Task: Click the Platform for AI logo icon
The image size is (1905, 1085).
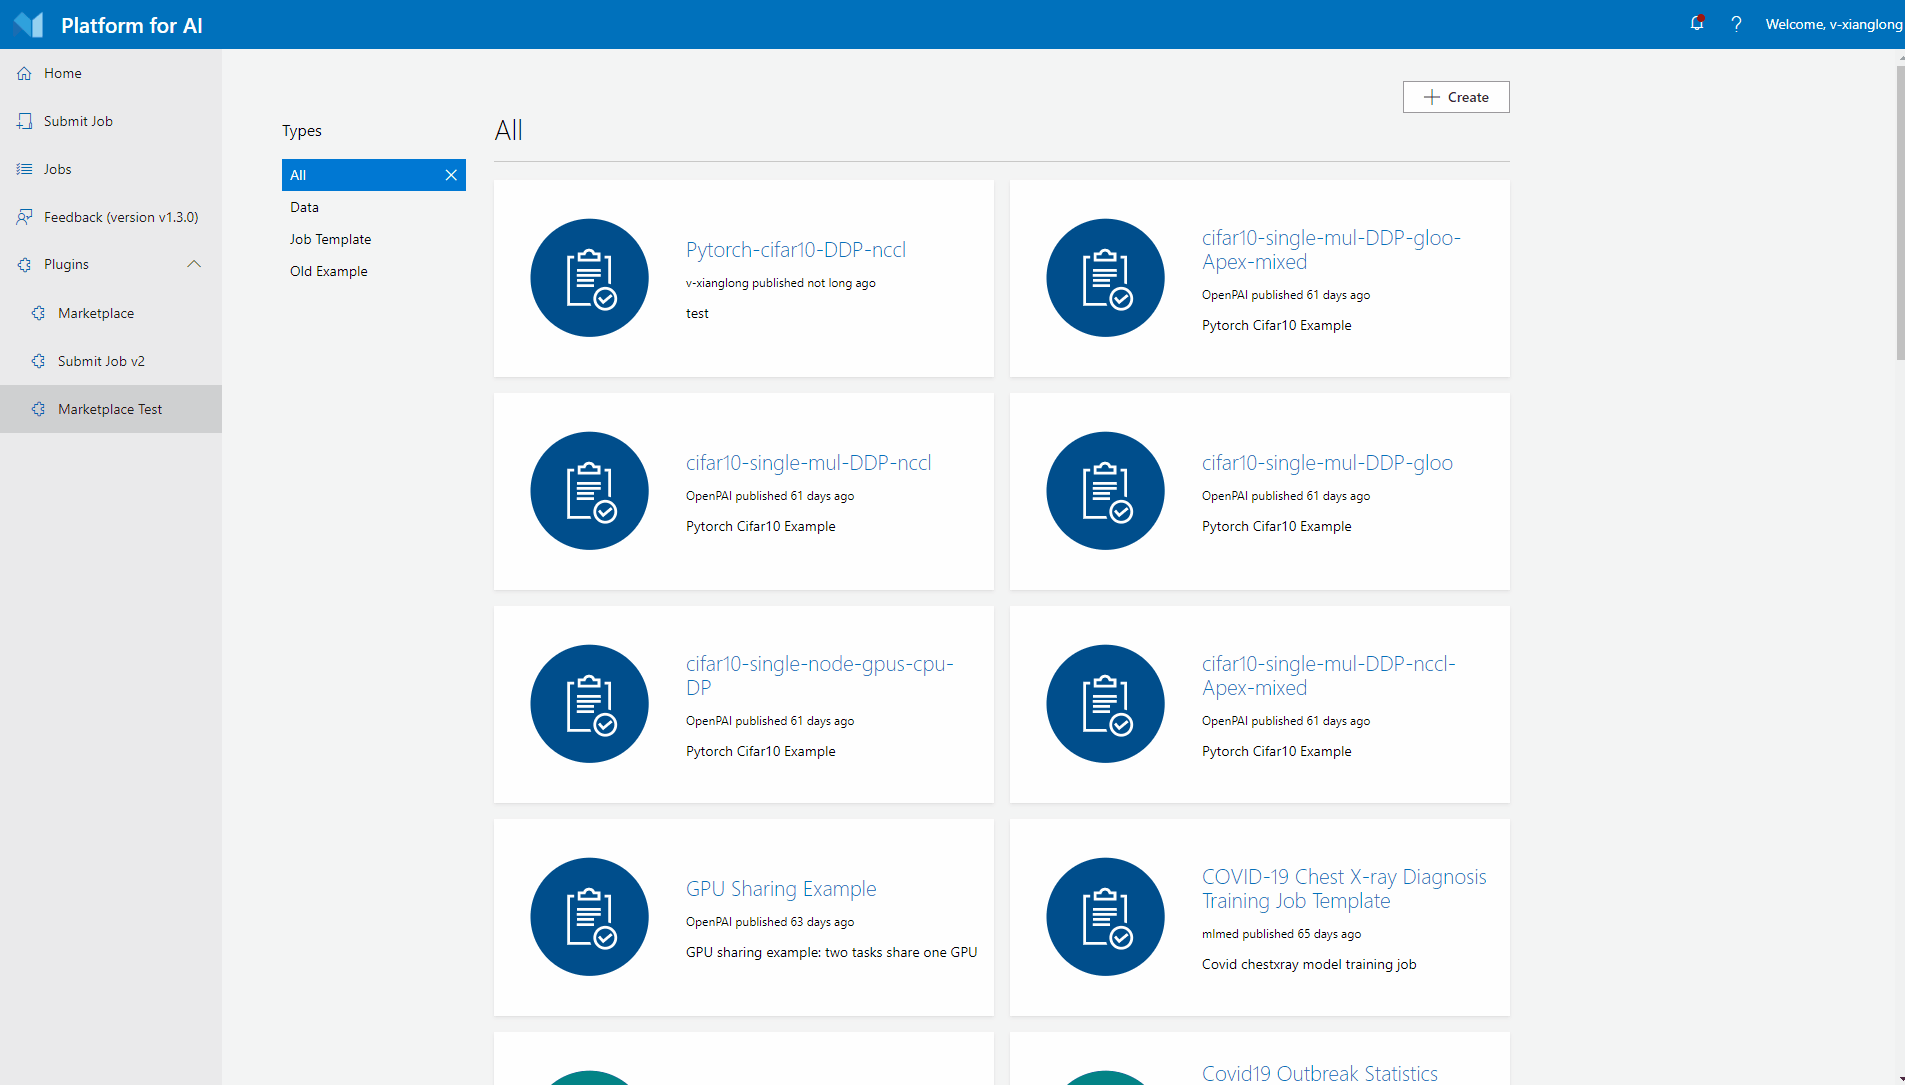Action: 29,25
